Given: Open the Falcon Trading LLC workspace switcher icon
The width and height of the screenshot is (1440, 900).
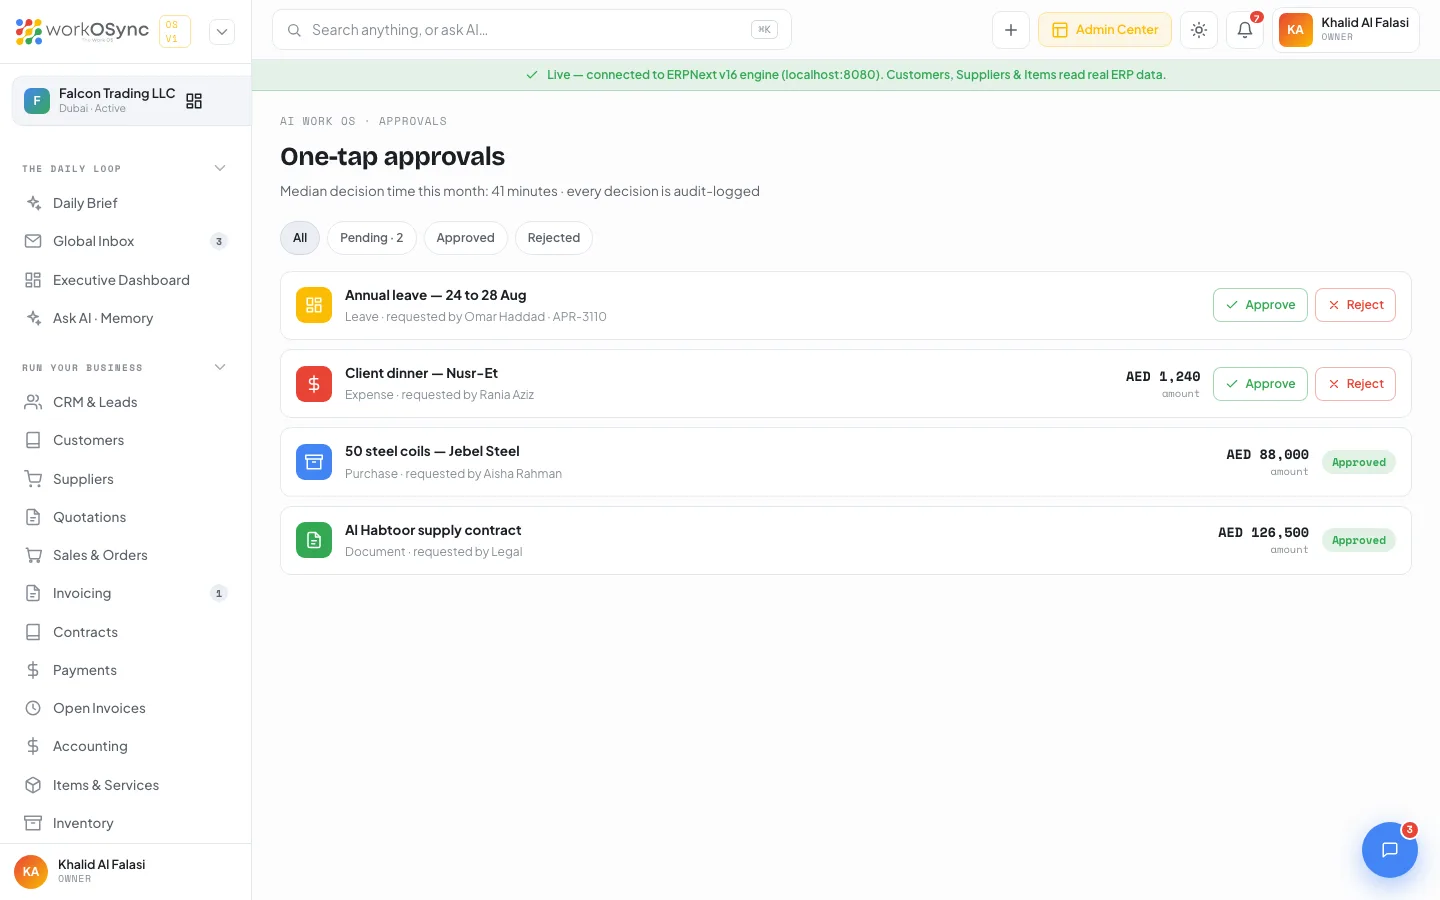Looking at the screenshot, I should (194, 101).
